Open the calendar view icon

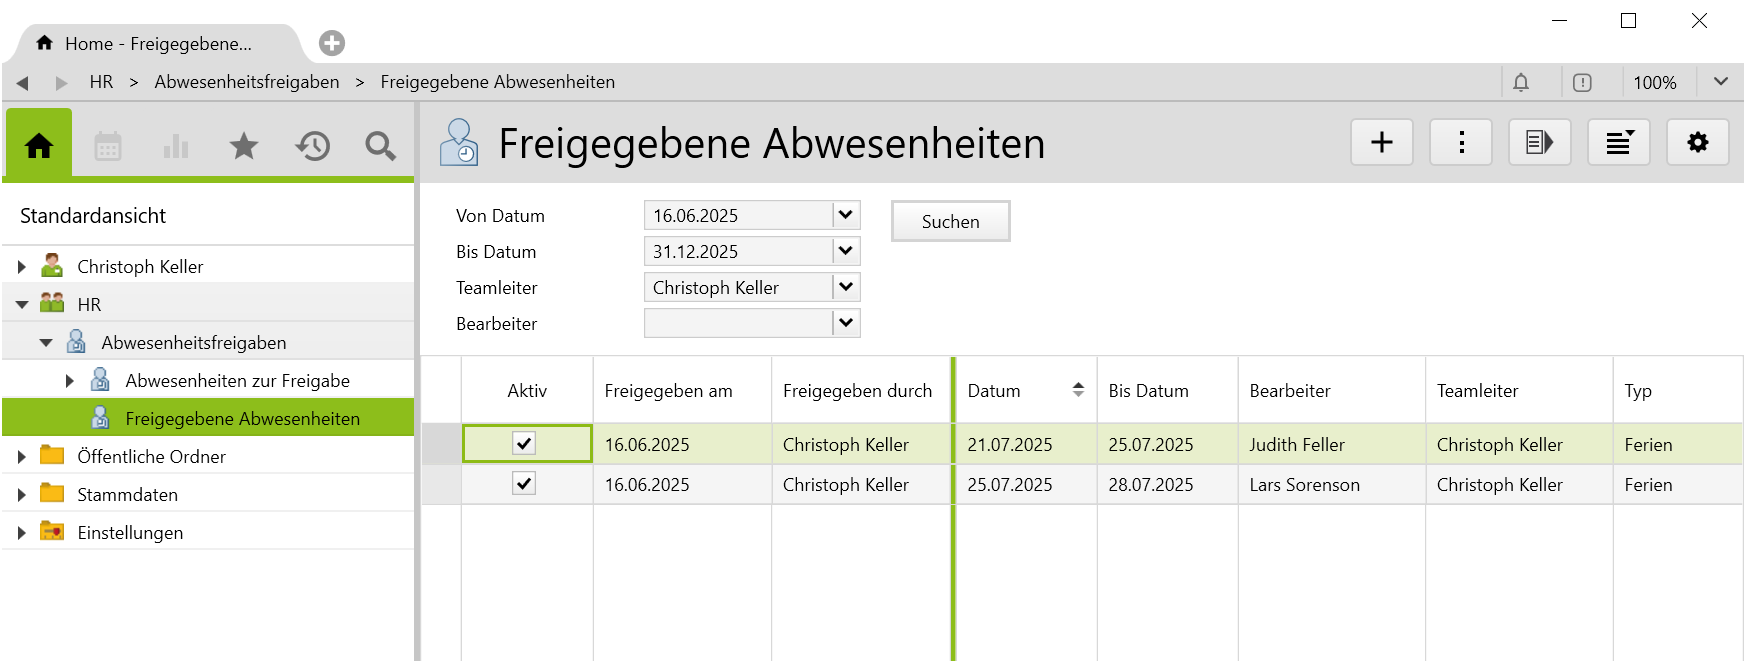point(108,146)
